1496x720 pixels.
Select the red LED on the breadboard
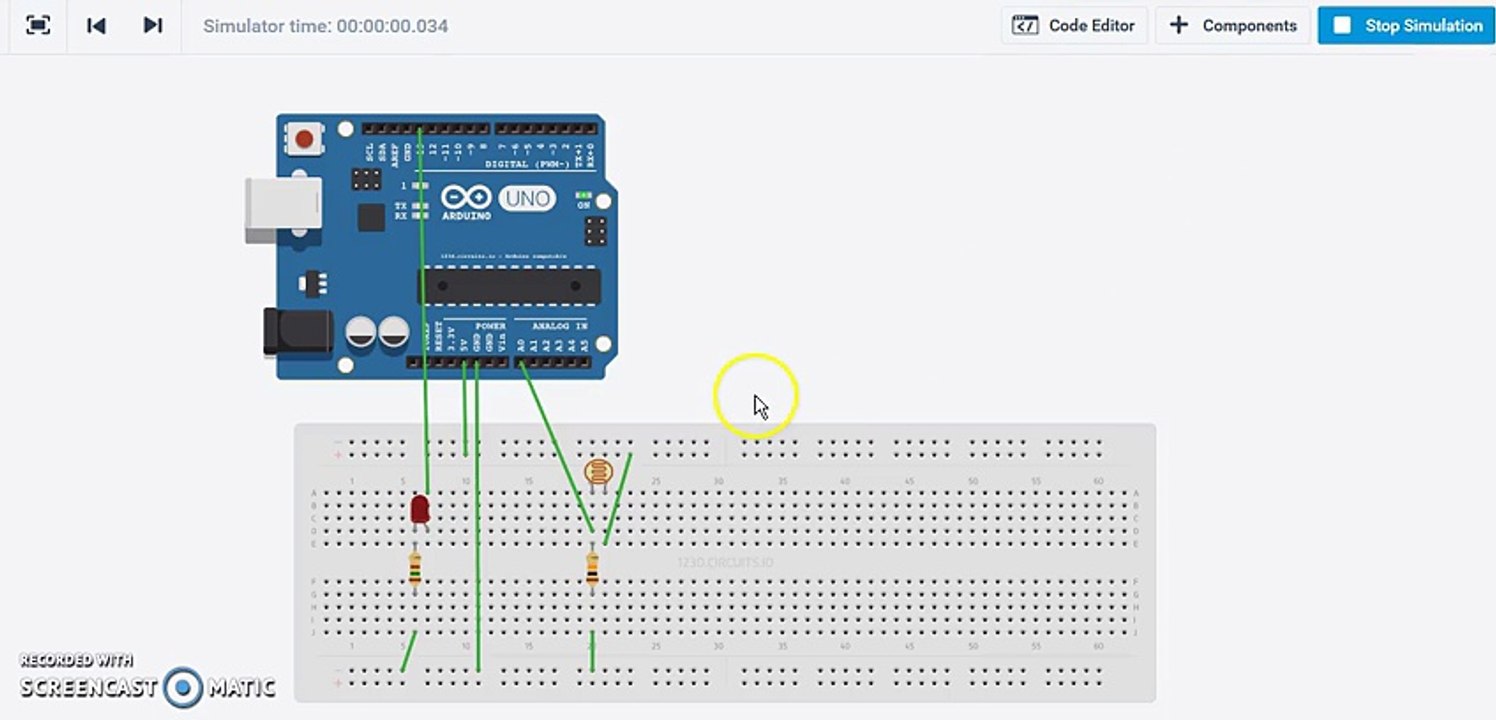420,510
